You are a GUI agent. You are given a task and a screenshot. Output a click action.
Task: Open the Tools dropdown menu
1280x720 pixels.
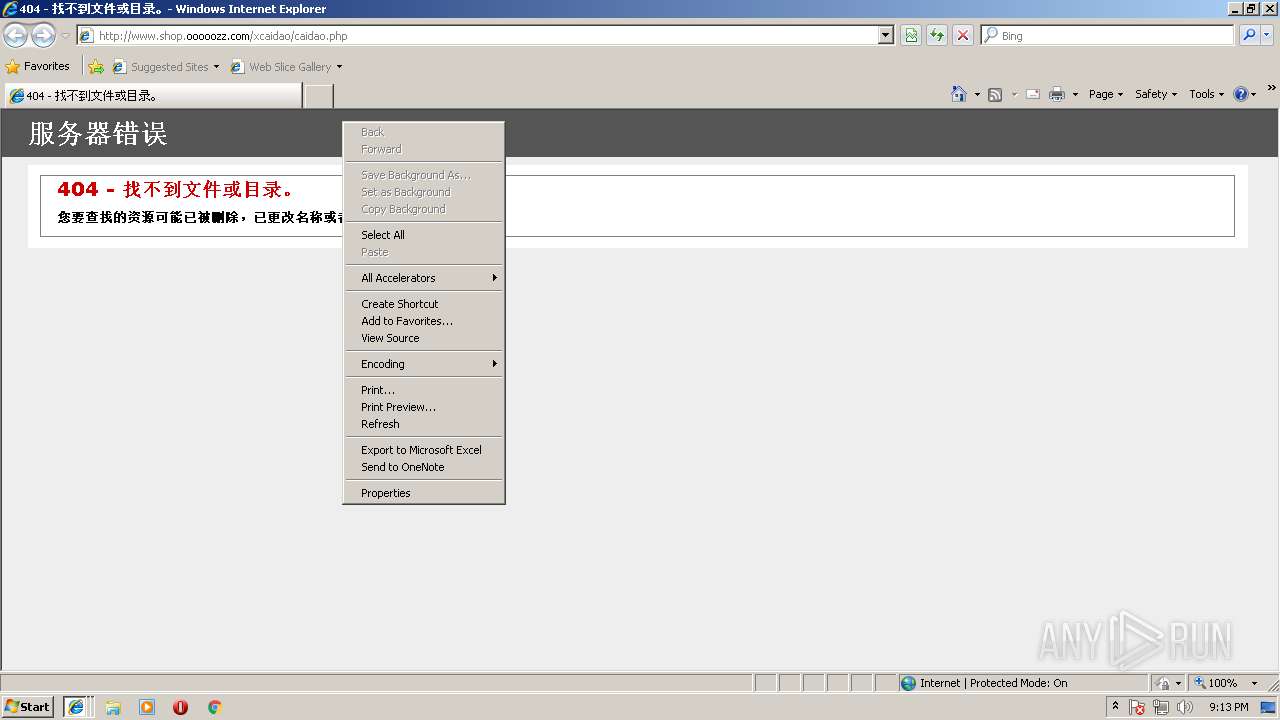[x=1207, y=94]
